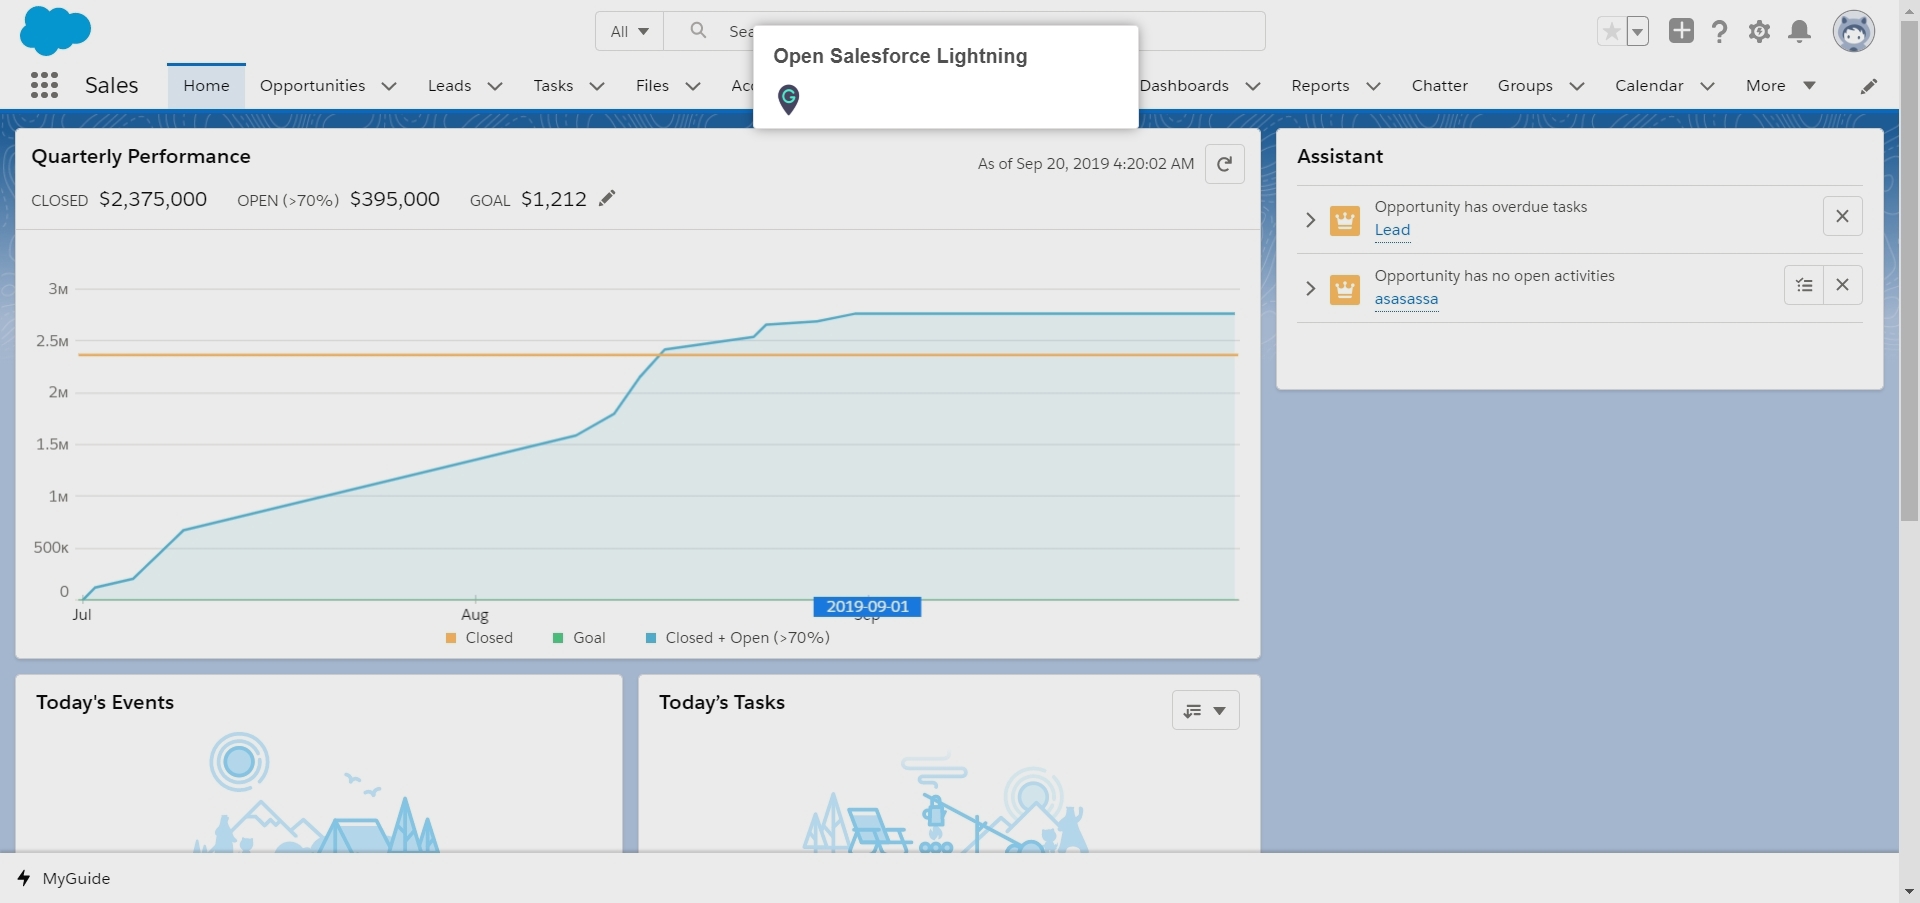
Task: Open the Setup gear icon
Action: 1759,32
